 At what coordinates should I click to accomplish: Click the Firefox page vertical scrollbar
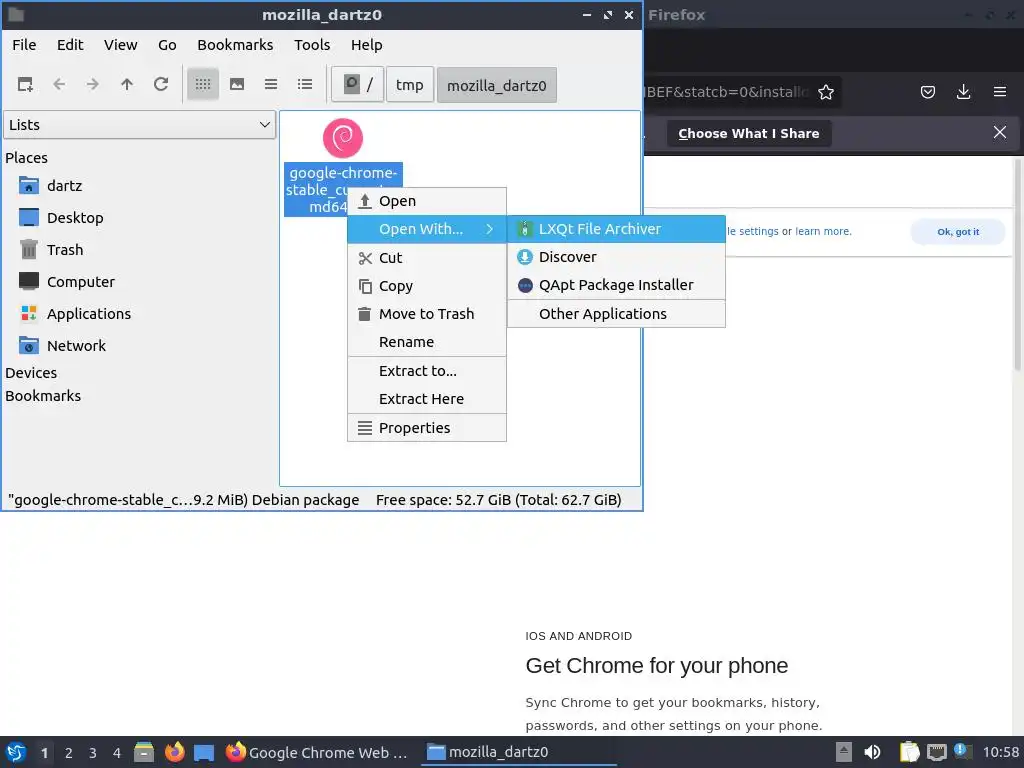pyautogui.click(x=1019, y=265)
